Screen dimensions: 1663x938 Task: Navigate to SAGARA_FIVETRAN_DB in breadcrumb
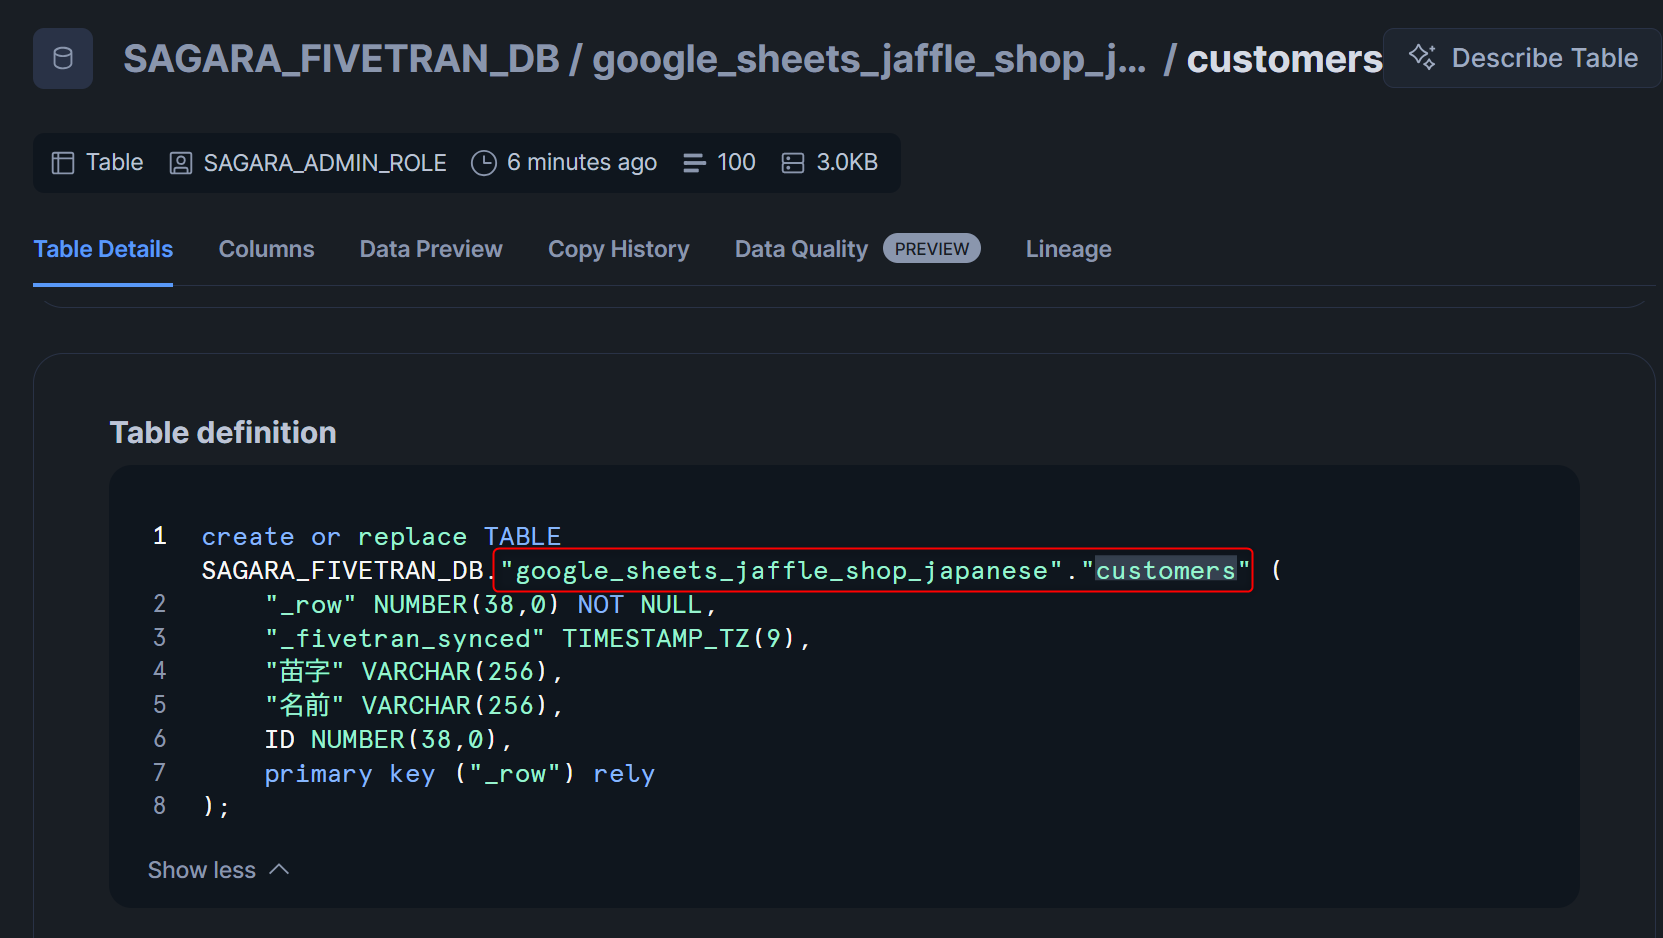(340, 59)
